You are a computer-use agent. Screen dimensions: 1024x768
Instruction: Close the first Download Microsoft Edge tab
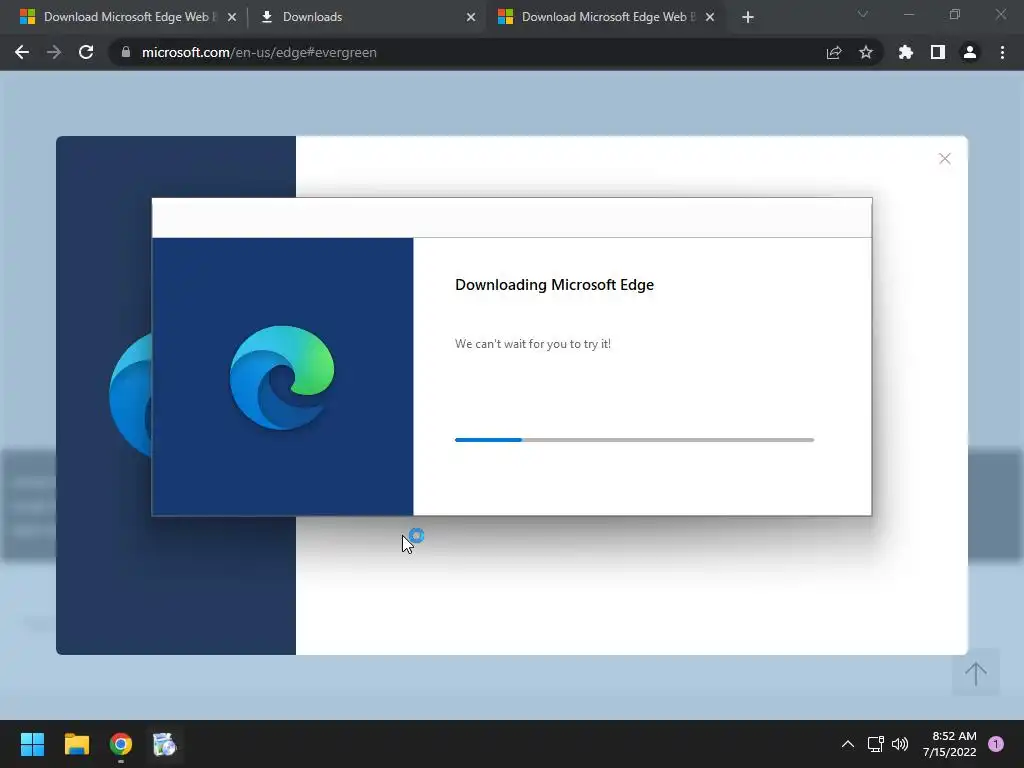[x=232, y=17]
